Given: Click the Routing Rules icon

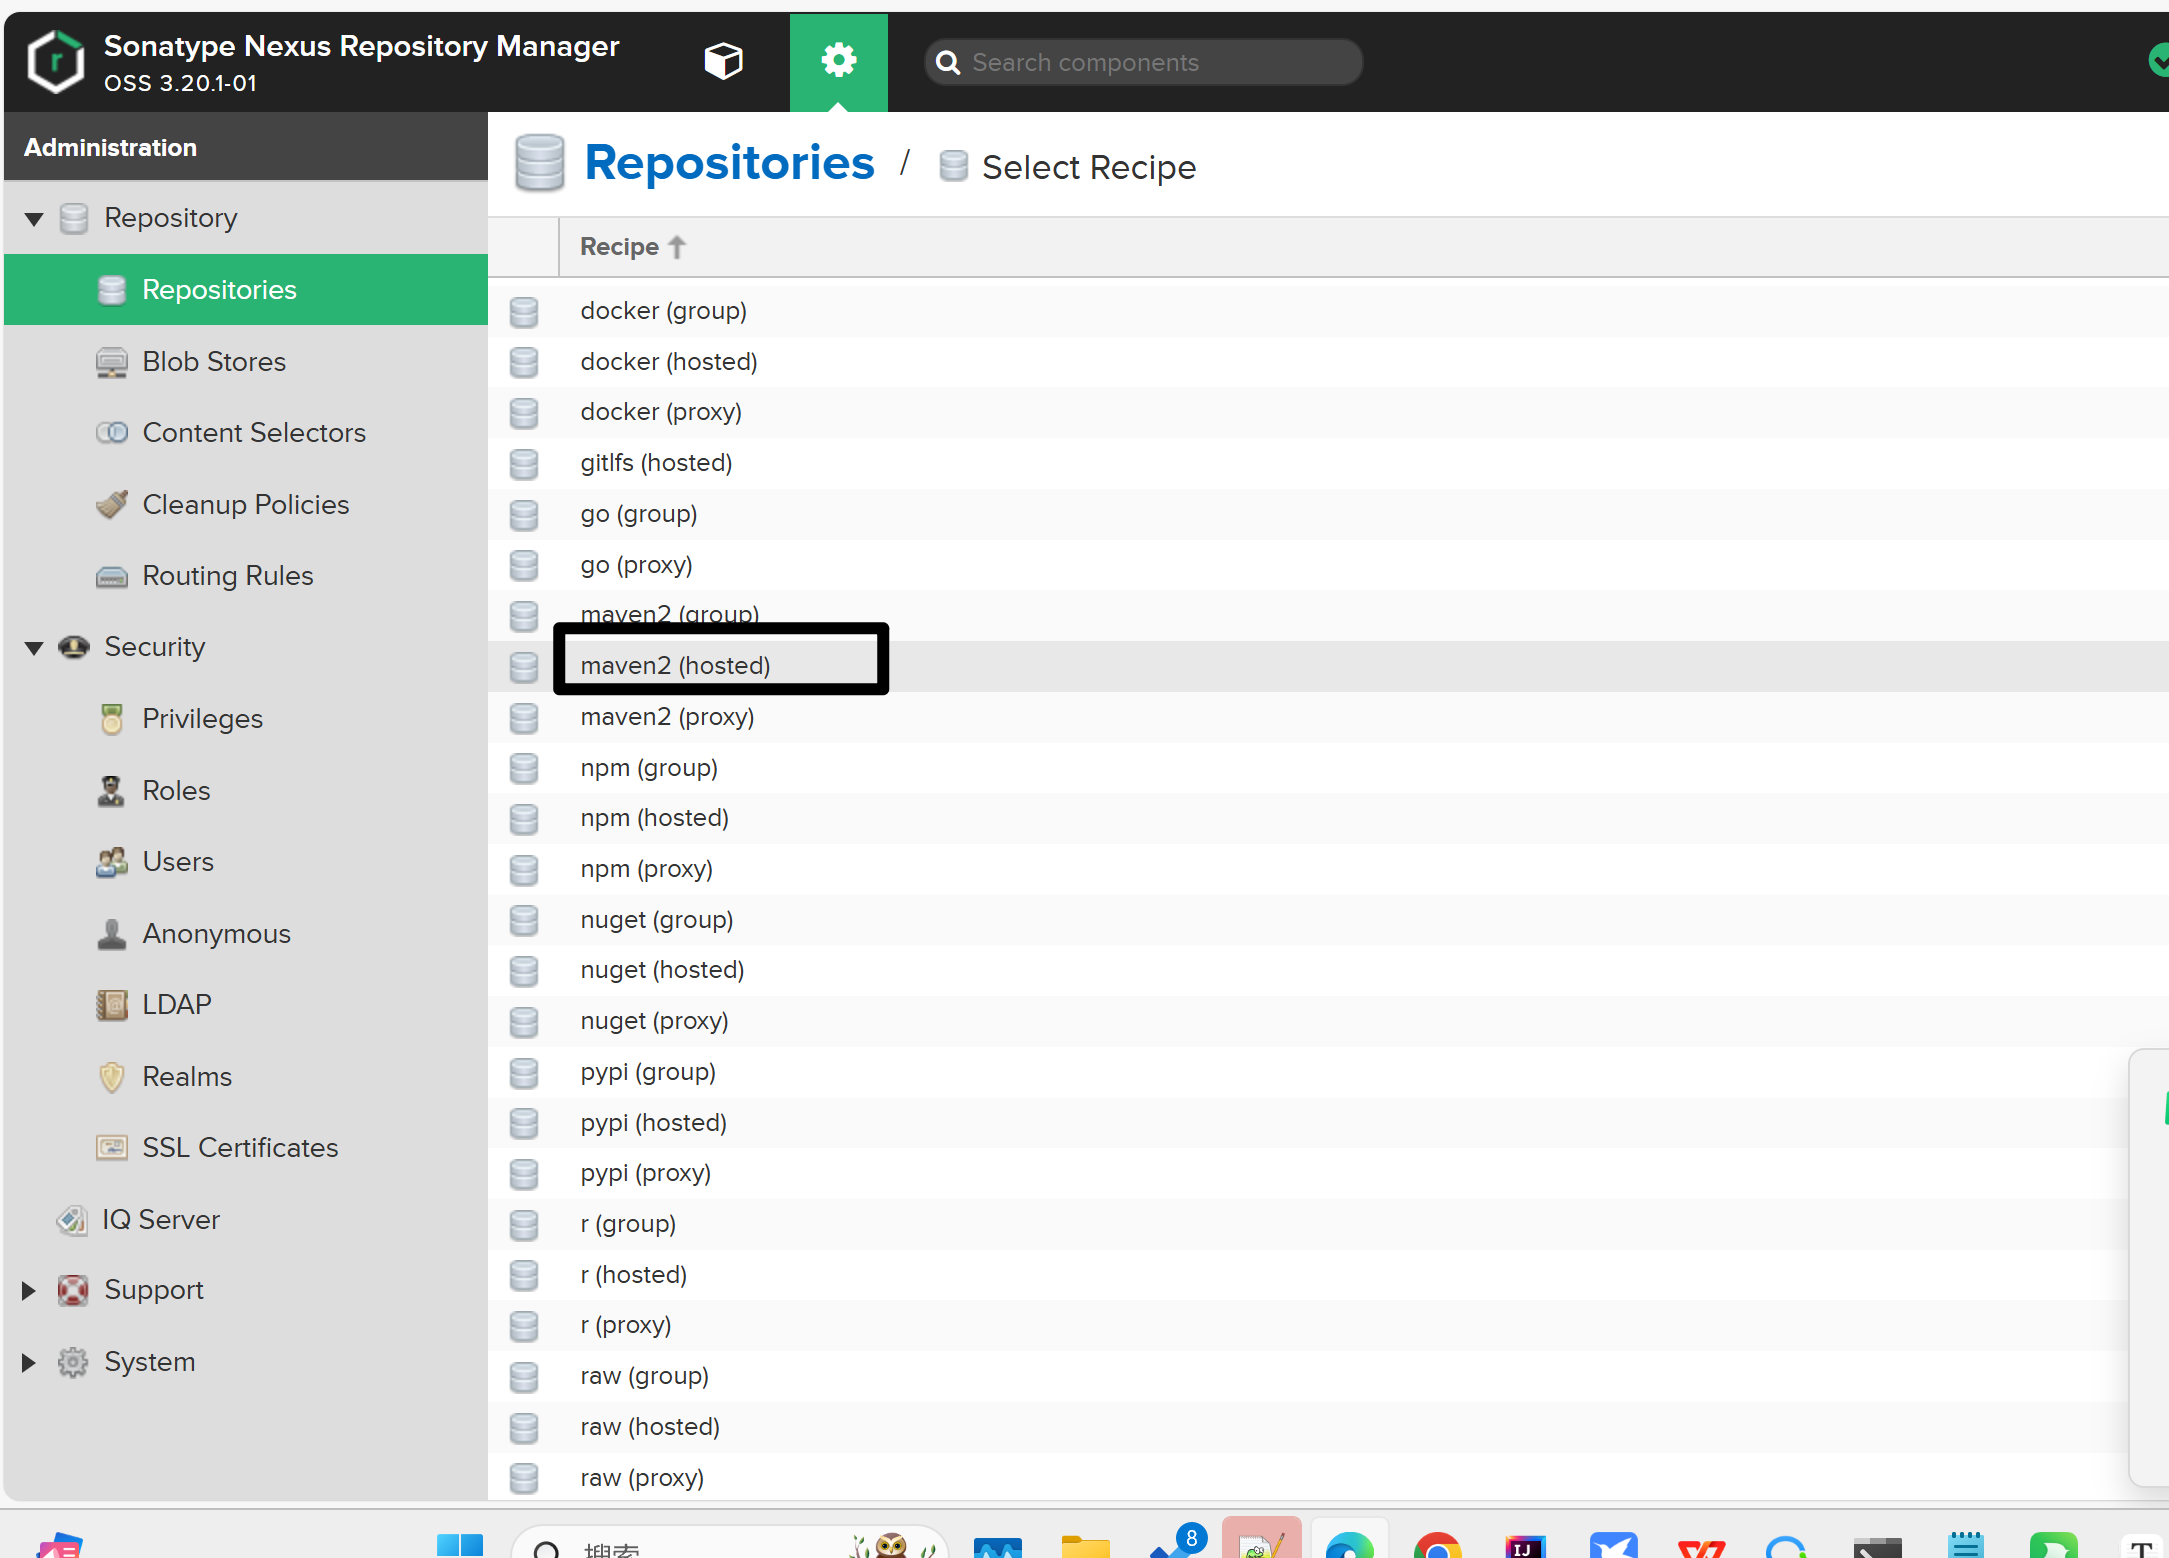Looking at the screenshot, I should (x=112, y=577).
